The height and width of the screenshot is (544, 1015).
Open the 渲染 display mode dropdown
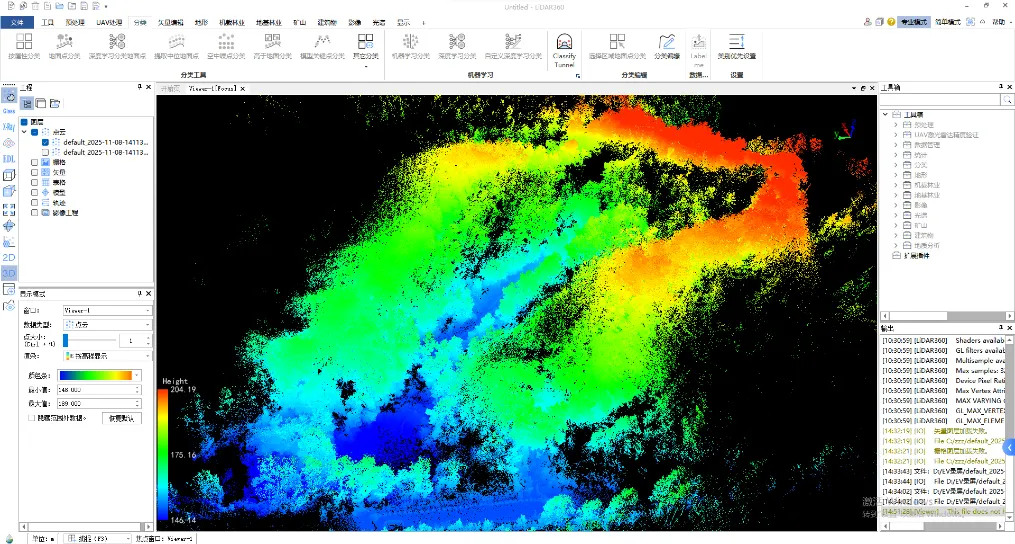[x=107, y=356]
